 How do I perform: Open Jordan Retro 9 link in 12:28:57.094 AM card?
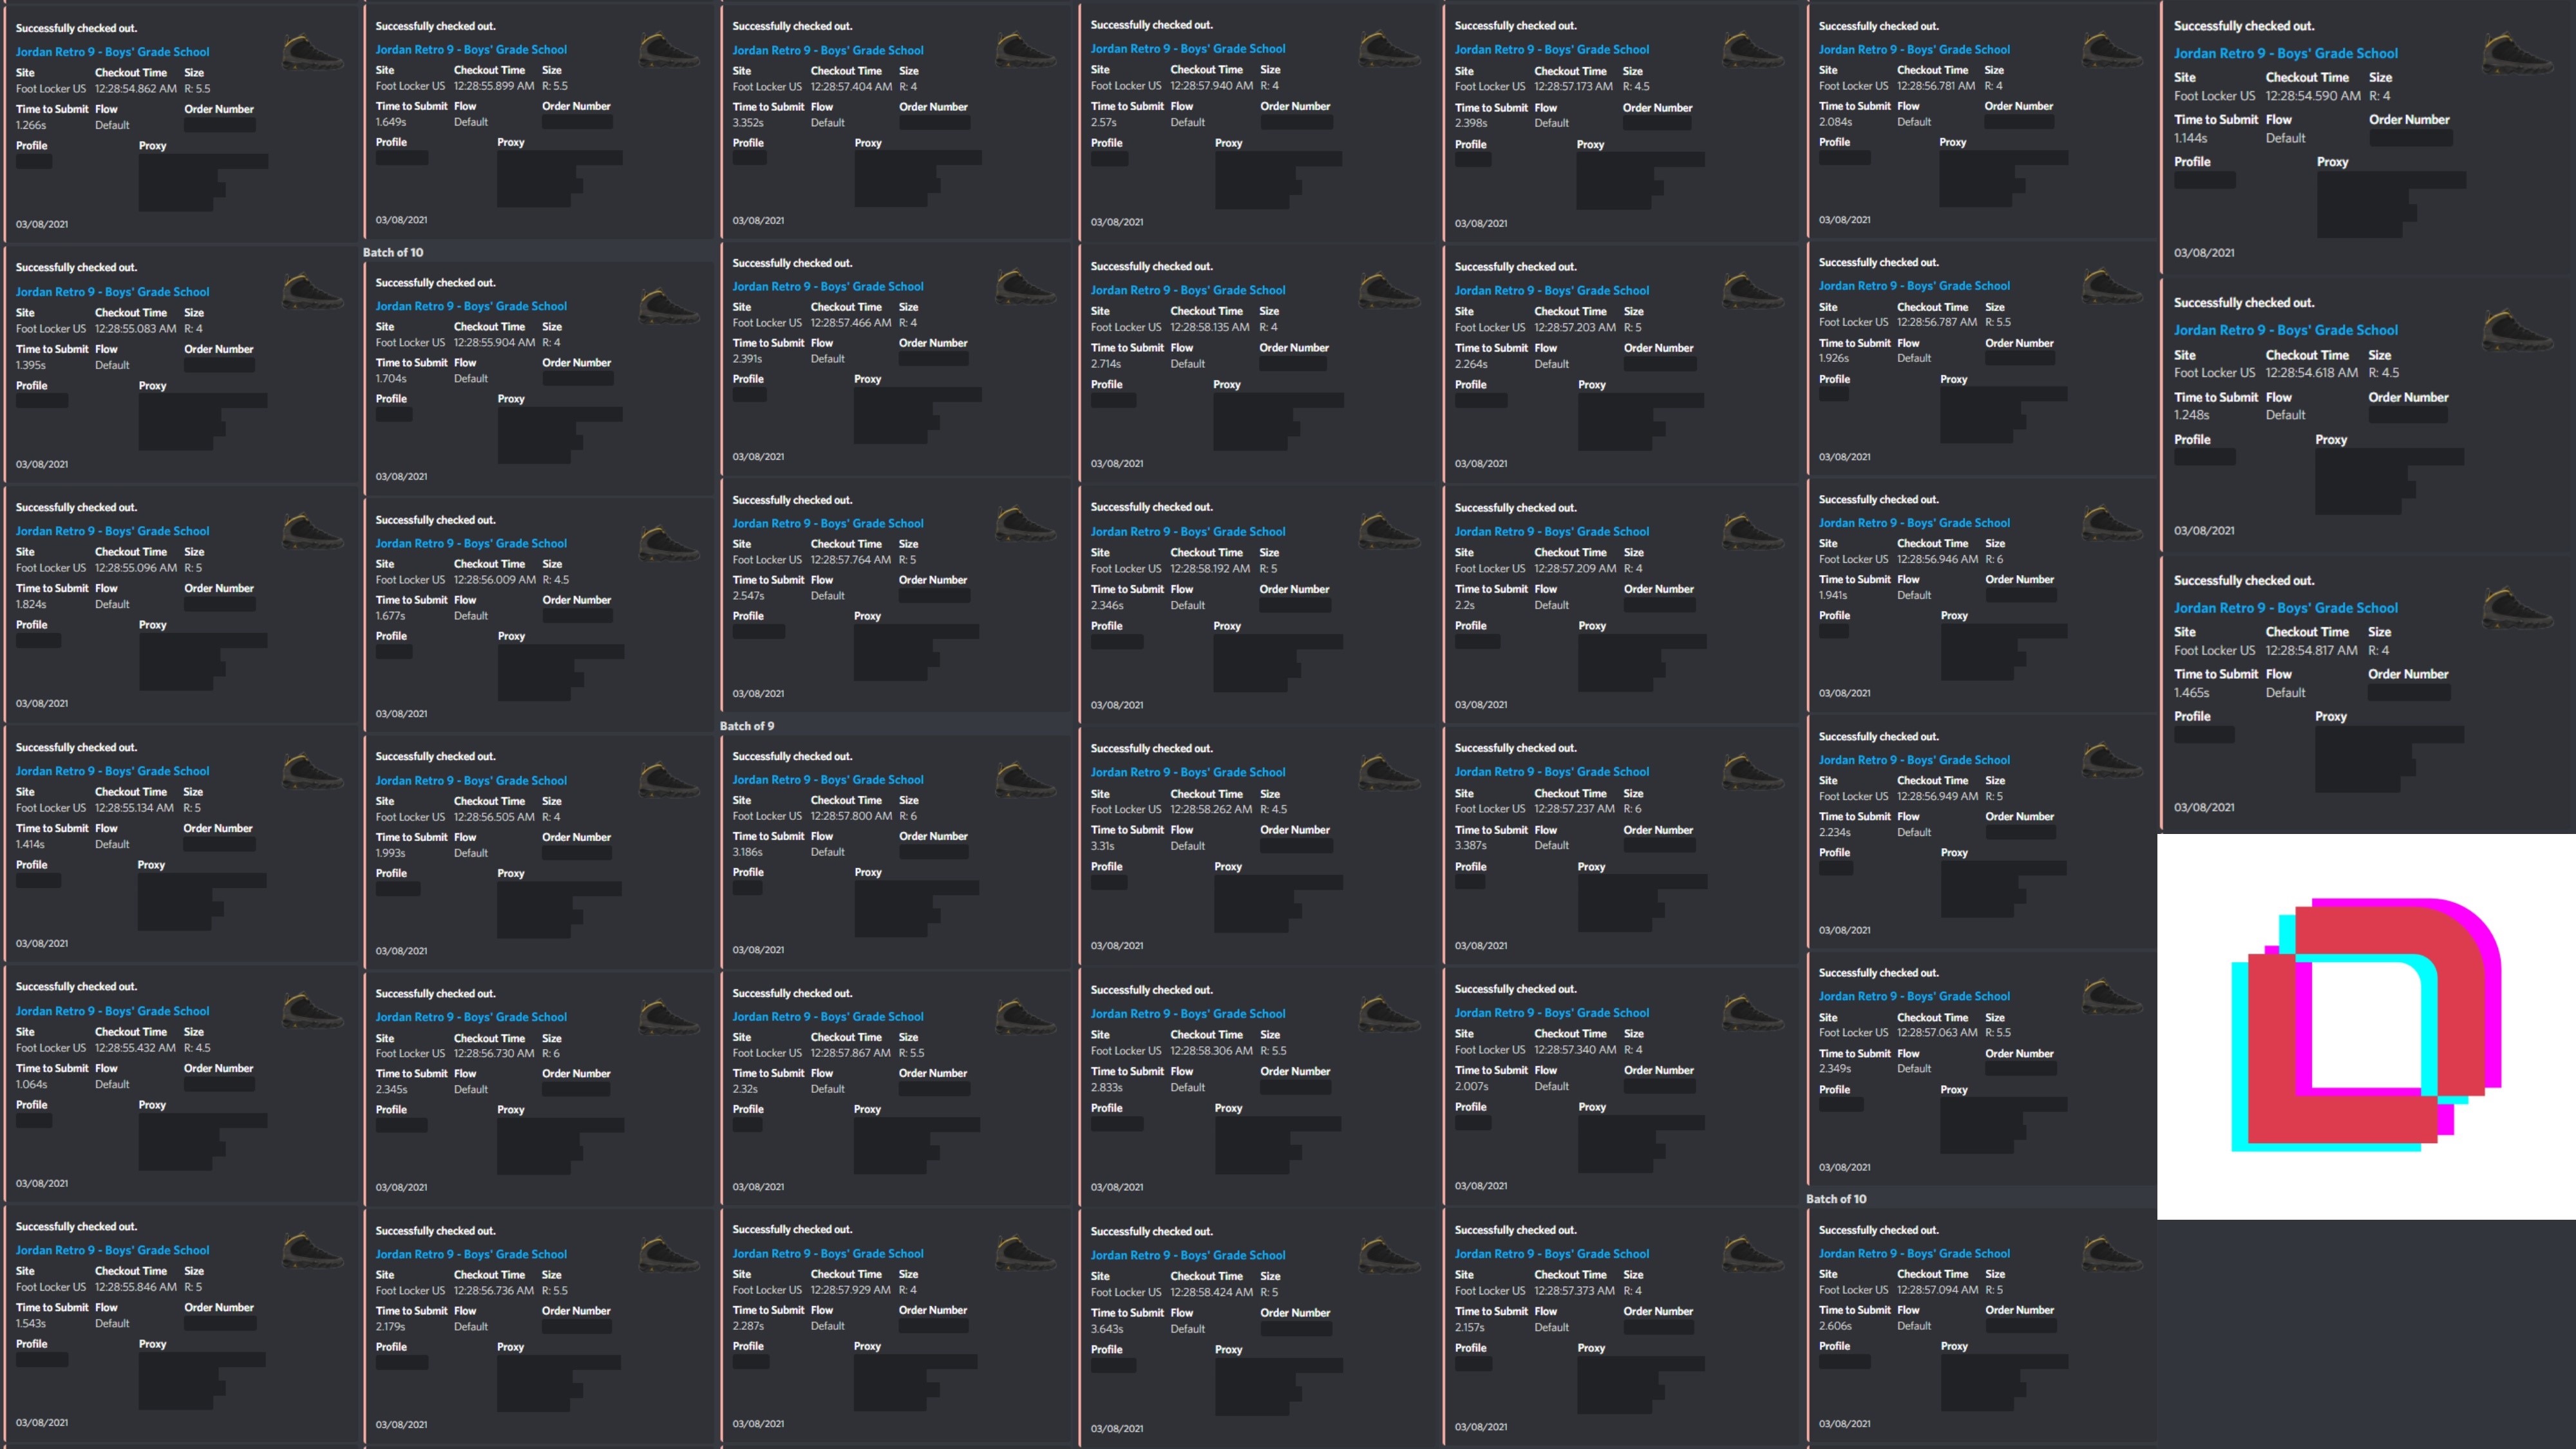click(1914, 1253)
